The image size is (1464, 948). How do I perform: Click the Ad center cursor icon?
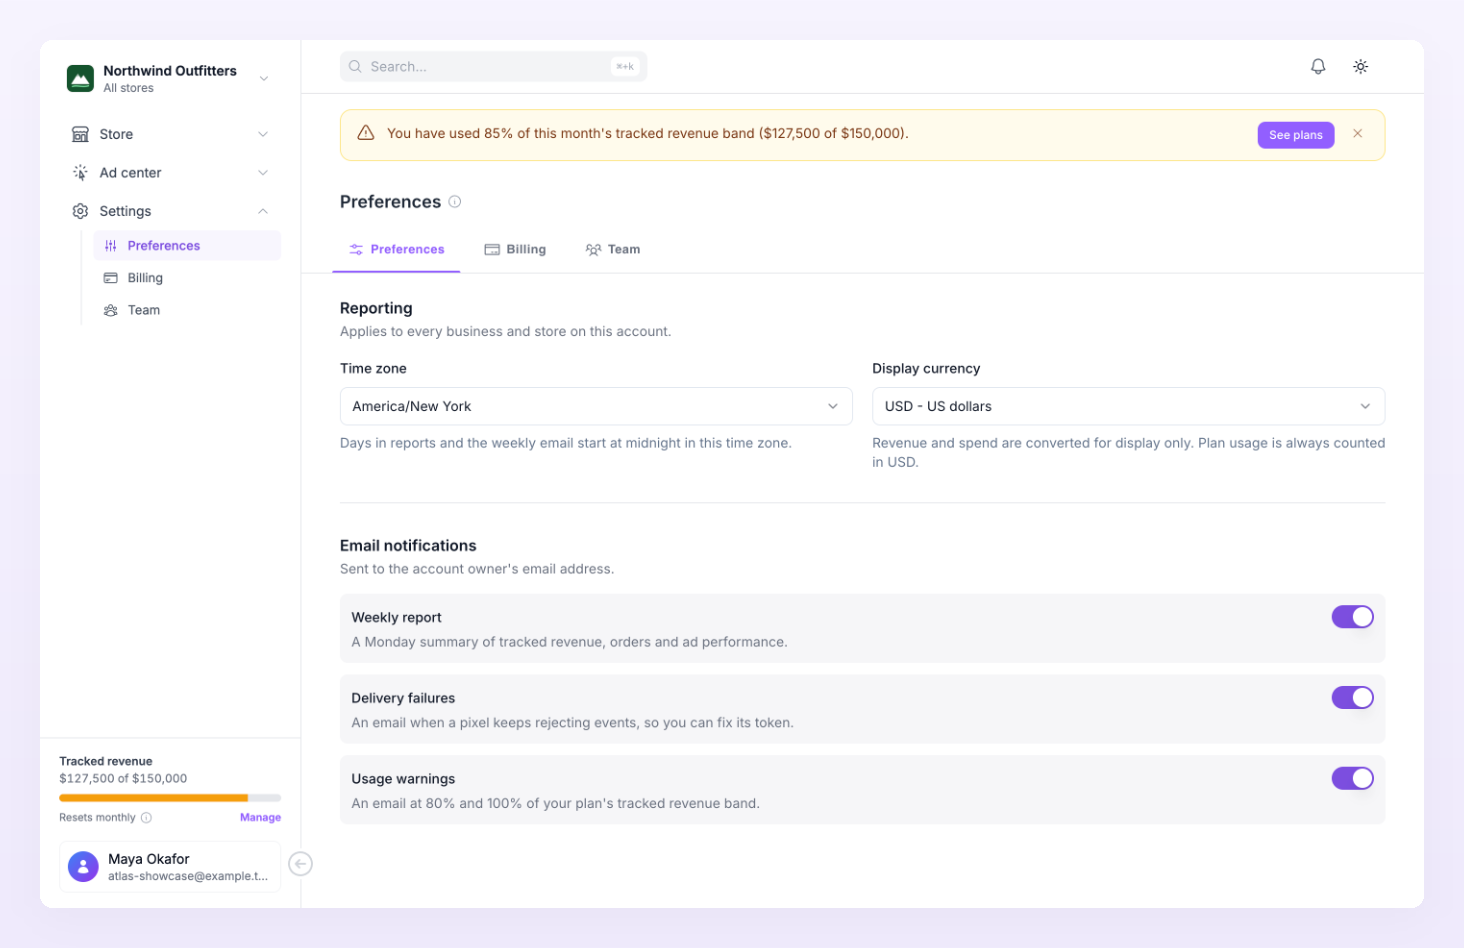80,173
